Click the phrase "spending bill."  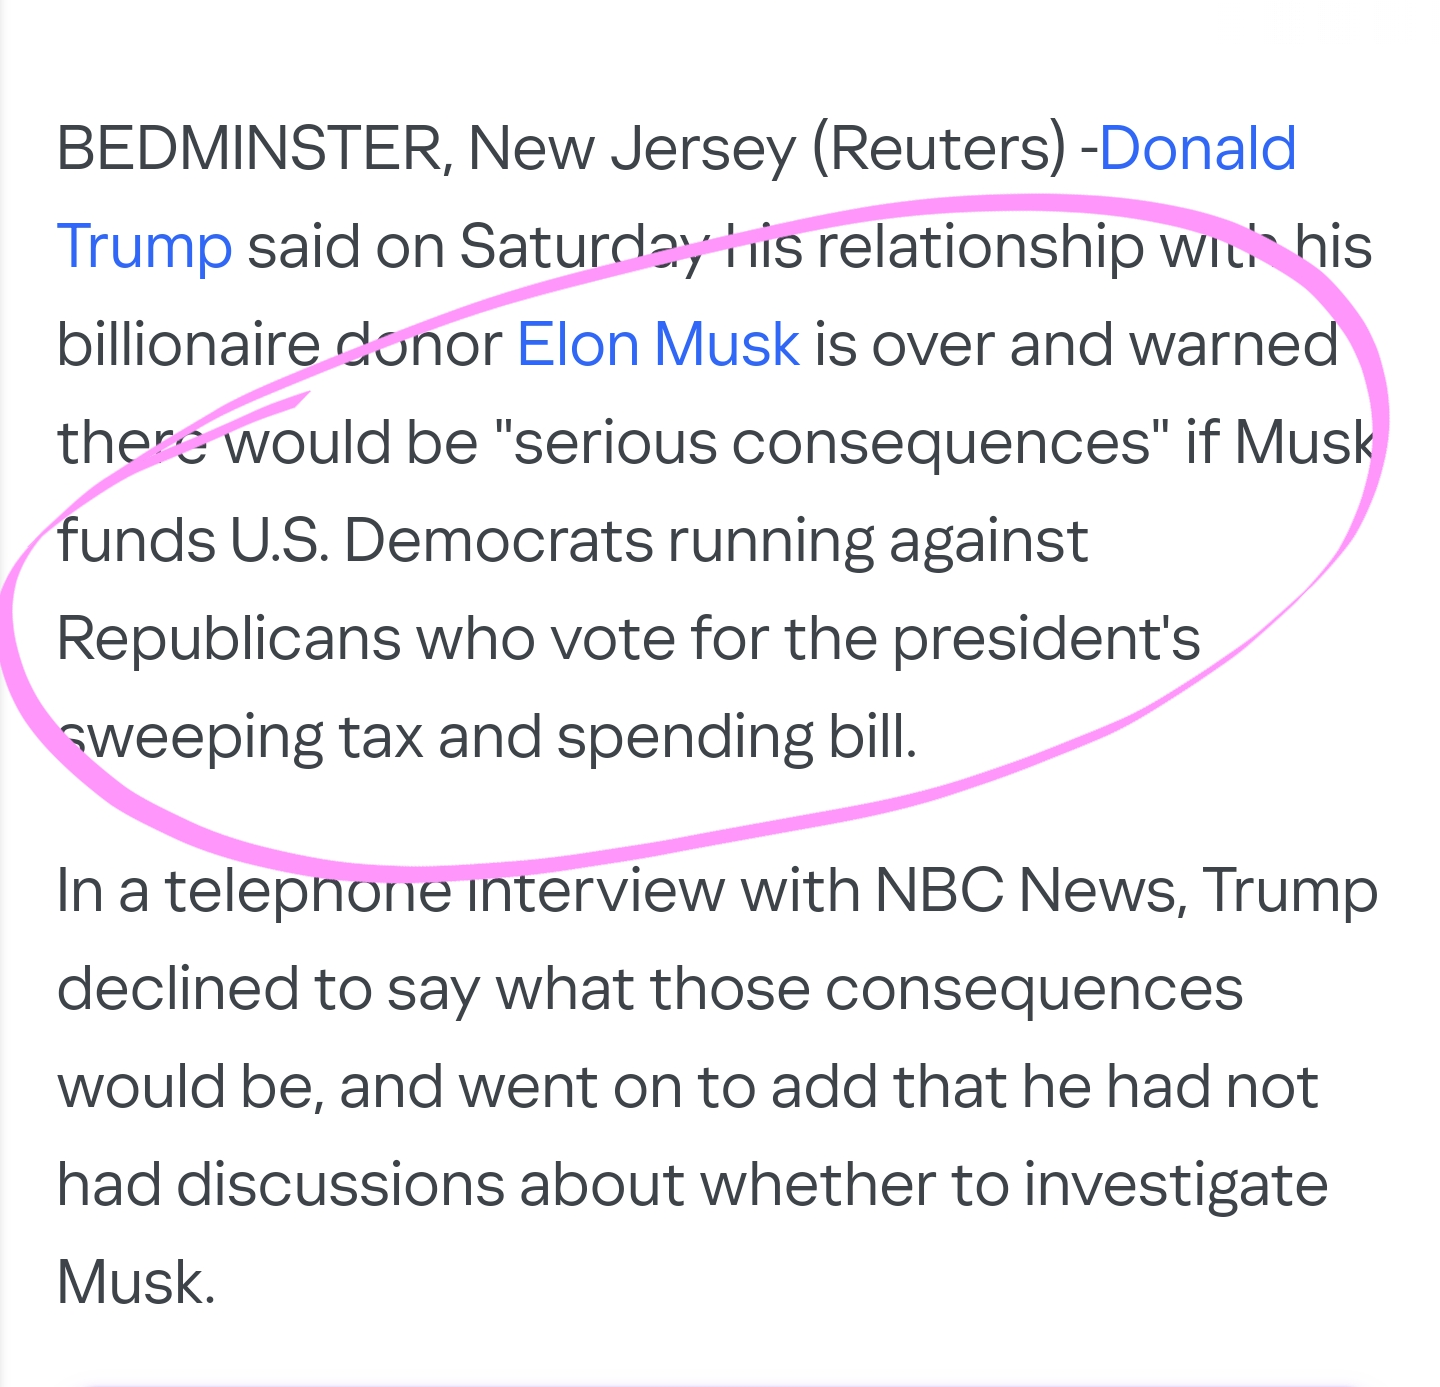[x=737, y=738]
